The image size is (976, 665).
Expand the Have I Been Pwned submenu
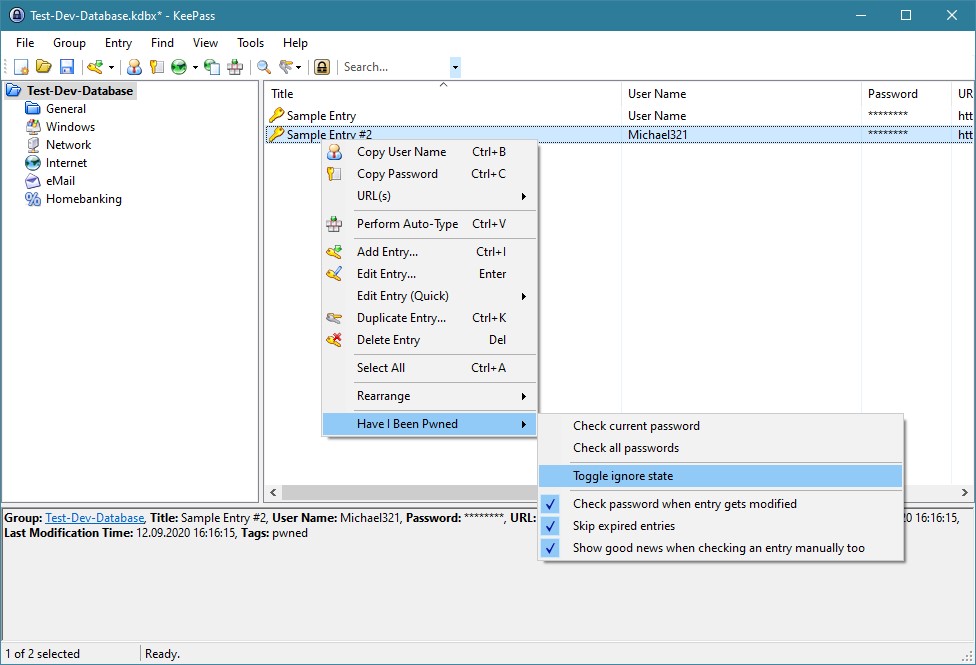point(429,424)
